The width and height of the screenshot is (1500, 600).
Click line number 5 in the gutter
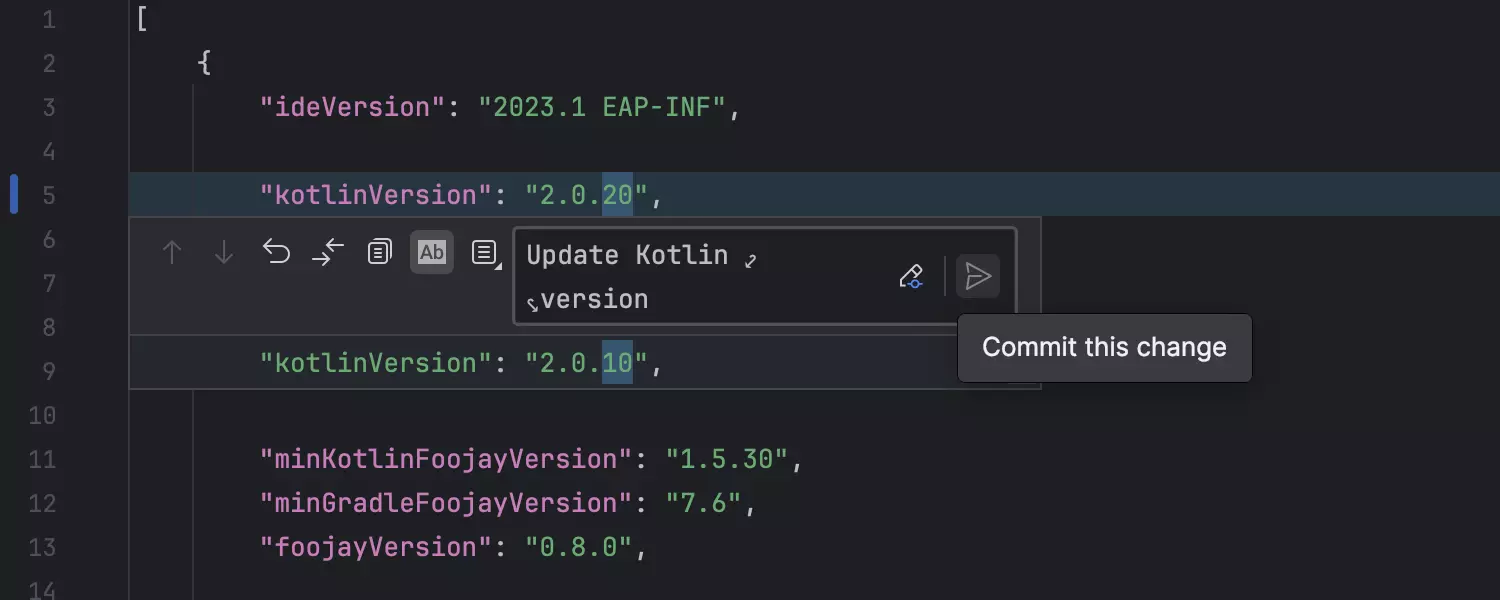click(49, 195)
